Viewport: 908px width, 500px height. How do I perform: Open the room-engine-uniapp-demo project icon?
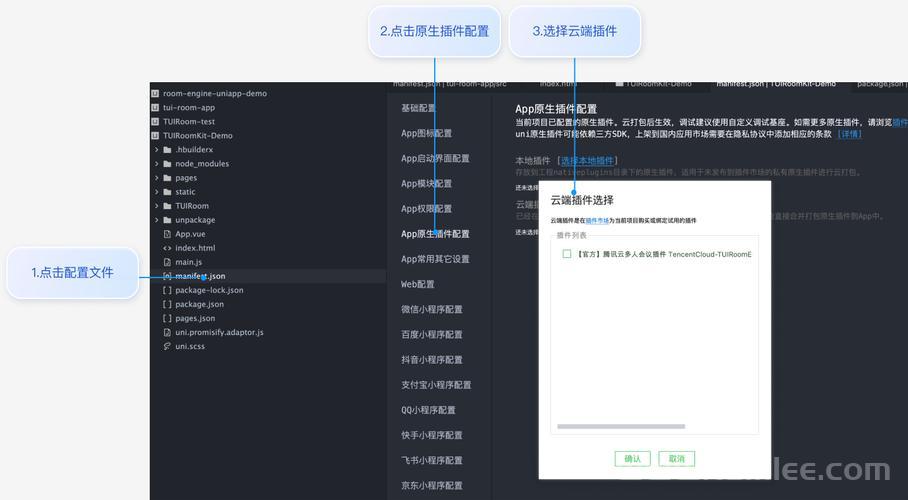tap(155, 93)
